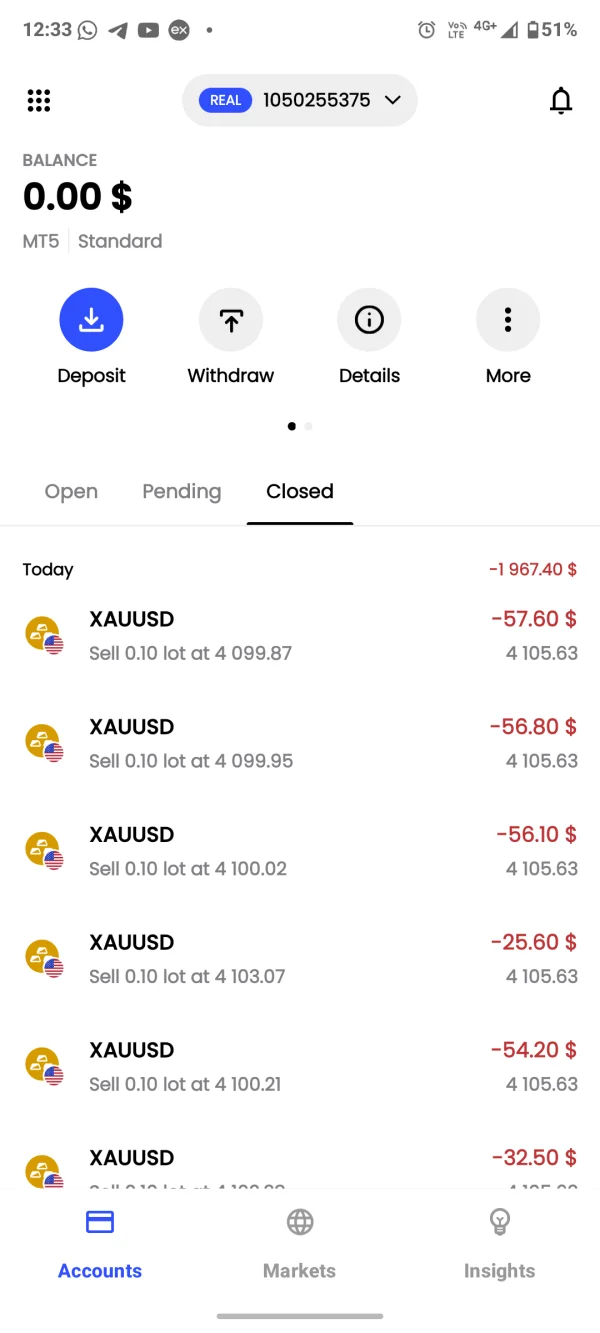Tap the blue Deposit icon
Viewport: 600px width, 1333px height.
91,320
